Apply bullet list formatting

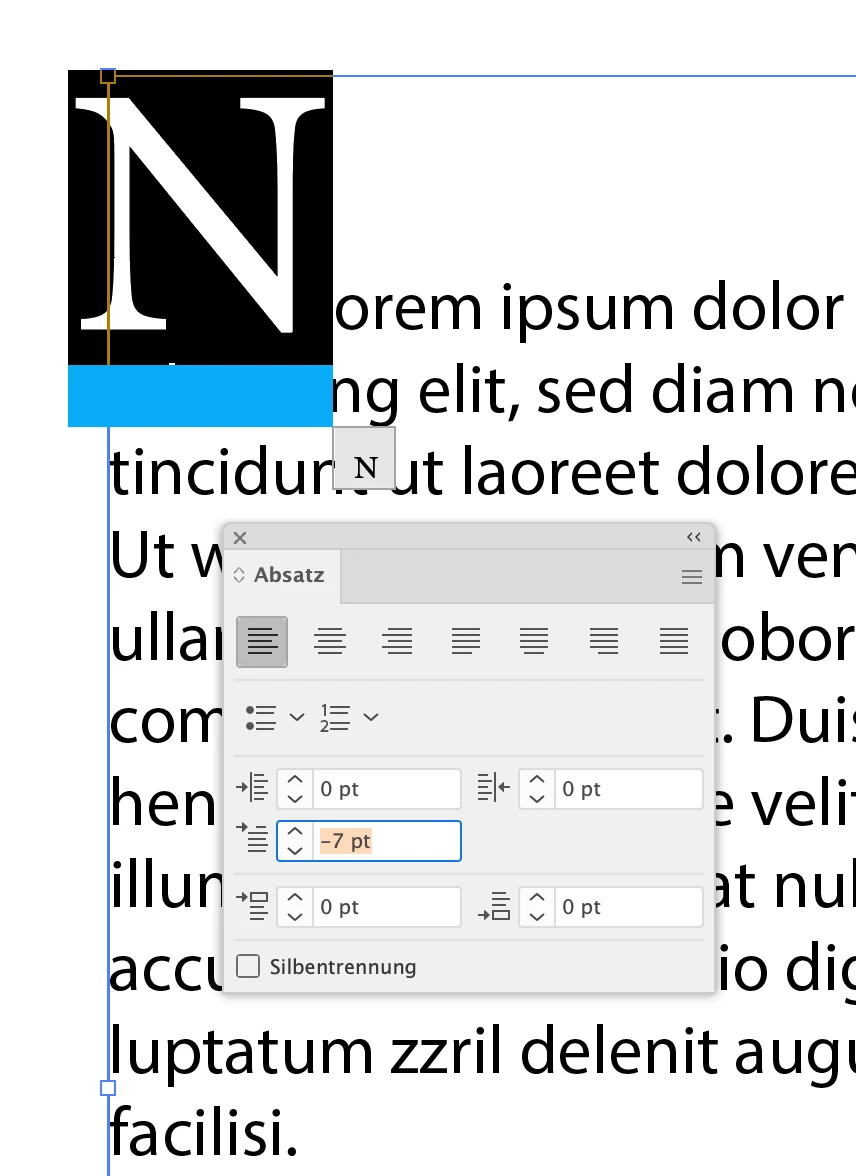pyautogui.click(x=261, y=718)
